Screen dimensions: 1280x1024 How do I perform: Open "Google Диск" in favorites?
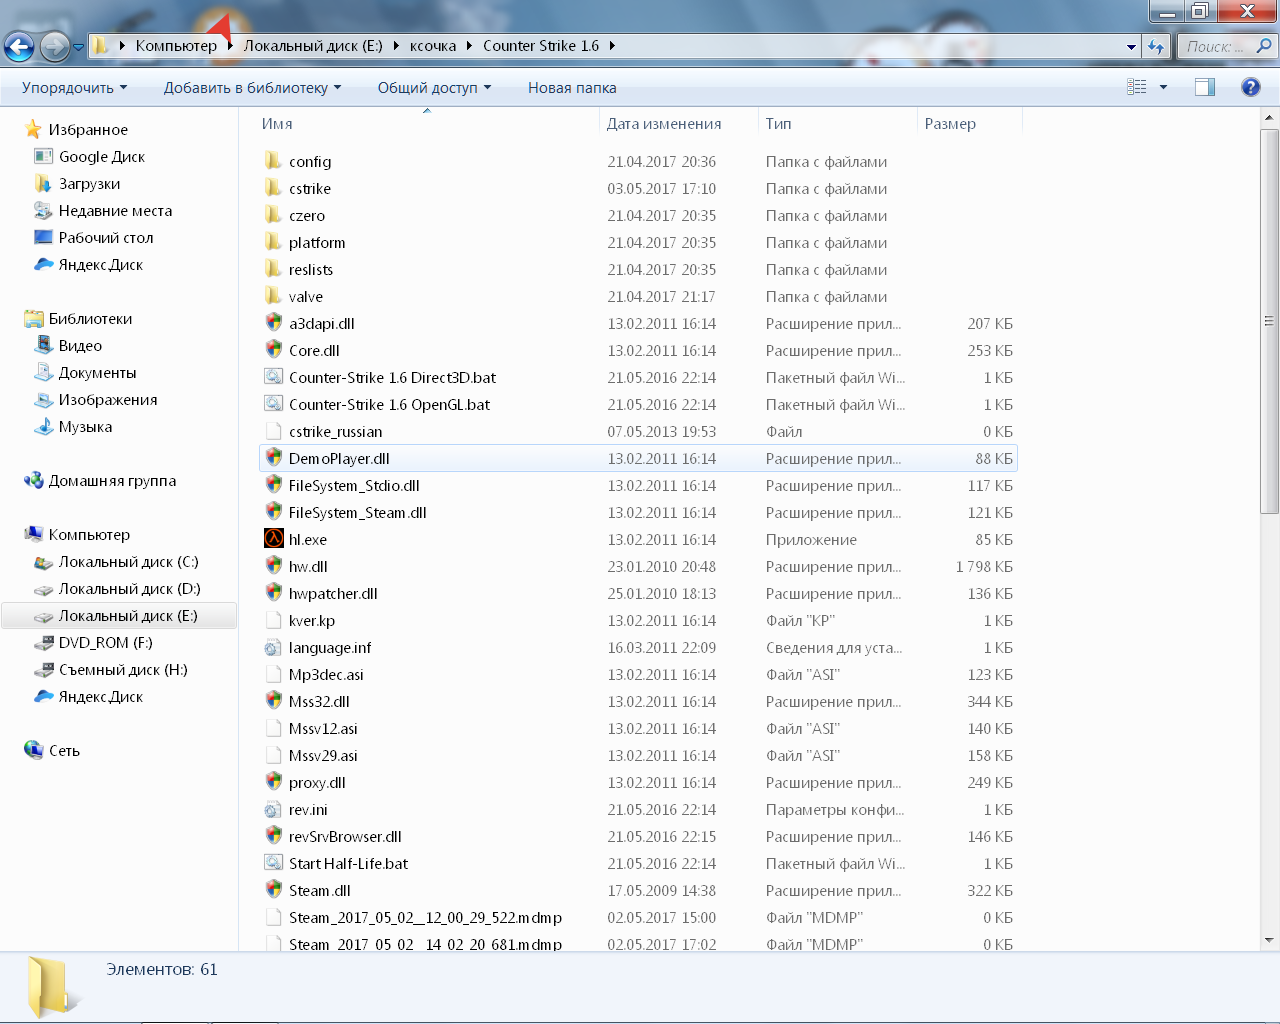[x=101, y=157]
